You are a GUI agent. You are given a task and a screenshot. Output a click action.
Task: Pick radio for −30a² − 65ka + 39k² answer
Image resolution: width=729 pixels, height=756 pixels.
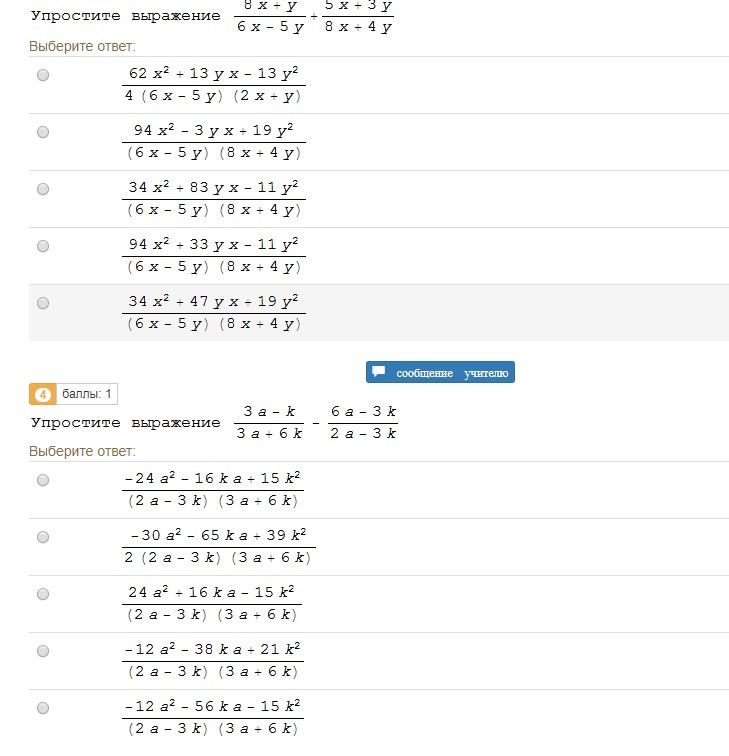[43, 537]
